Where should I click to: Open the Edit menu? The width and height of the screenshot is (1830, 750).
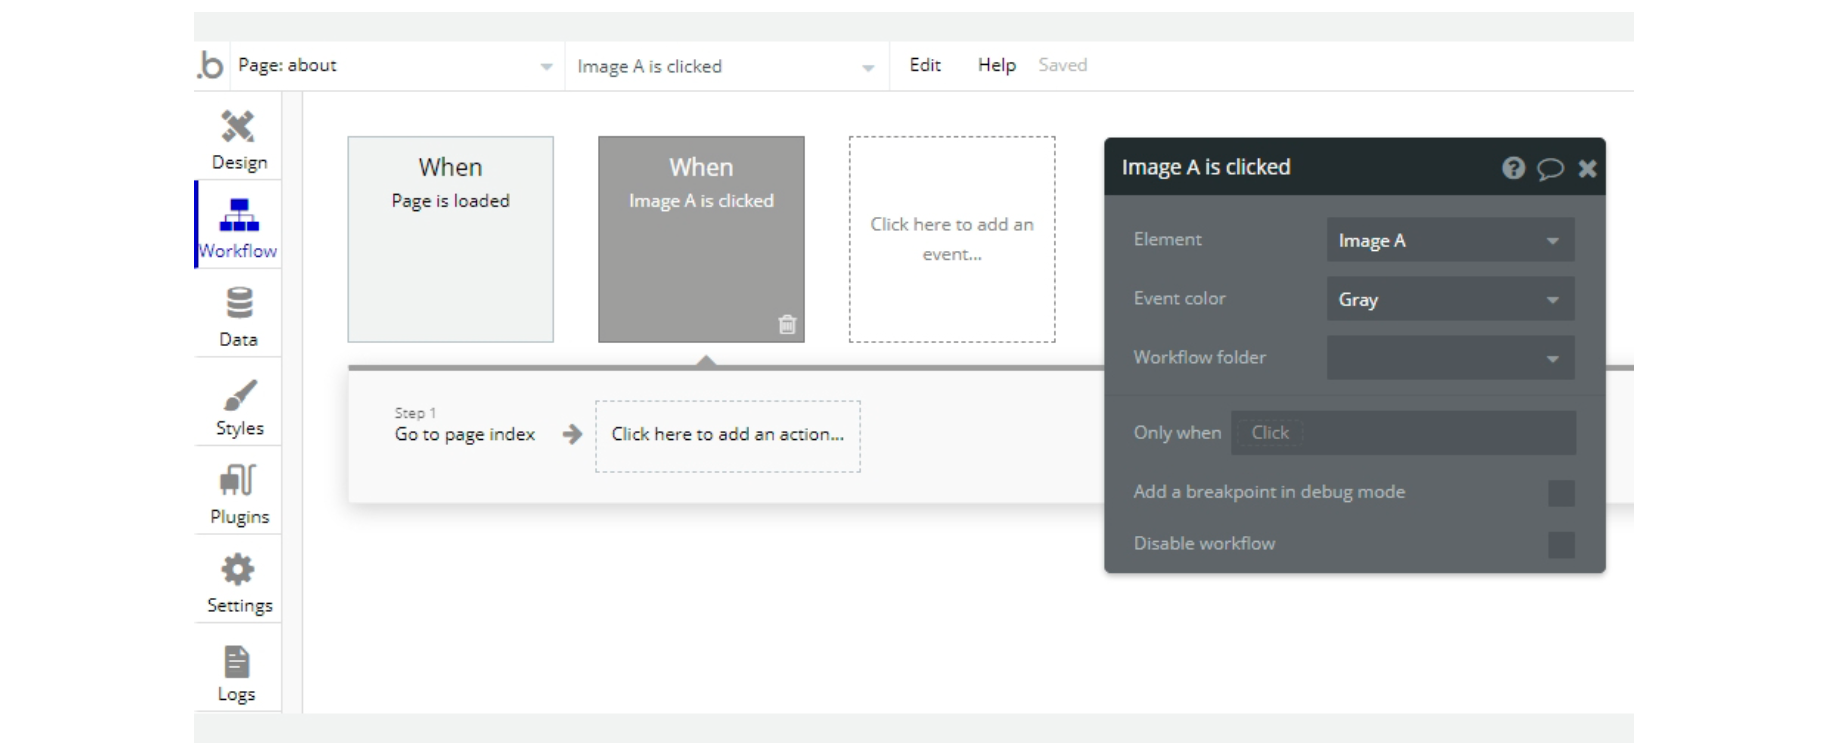coord(924,65)
